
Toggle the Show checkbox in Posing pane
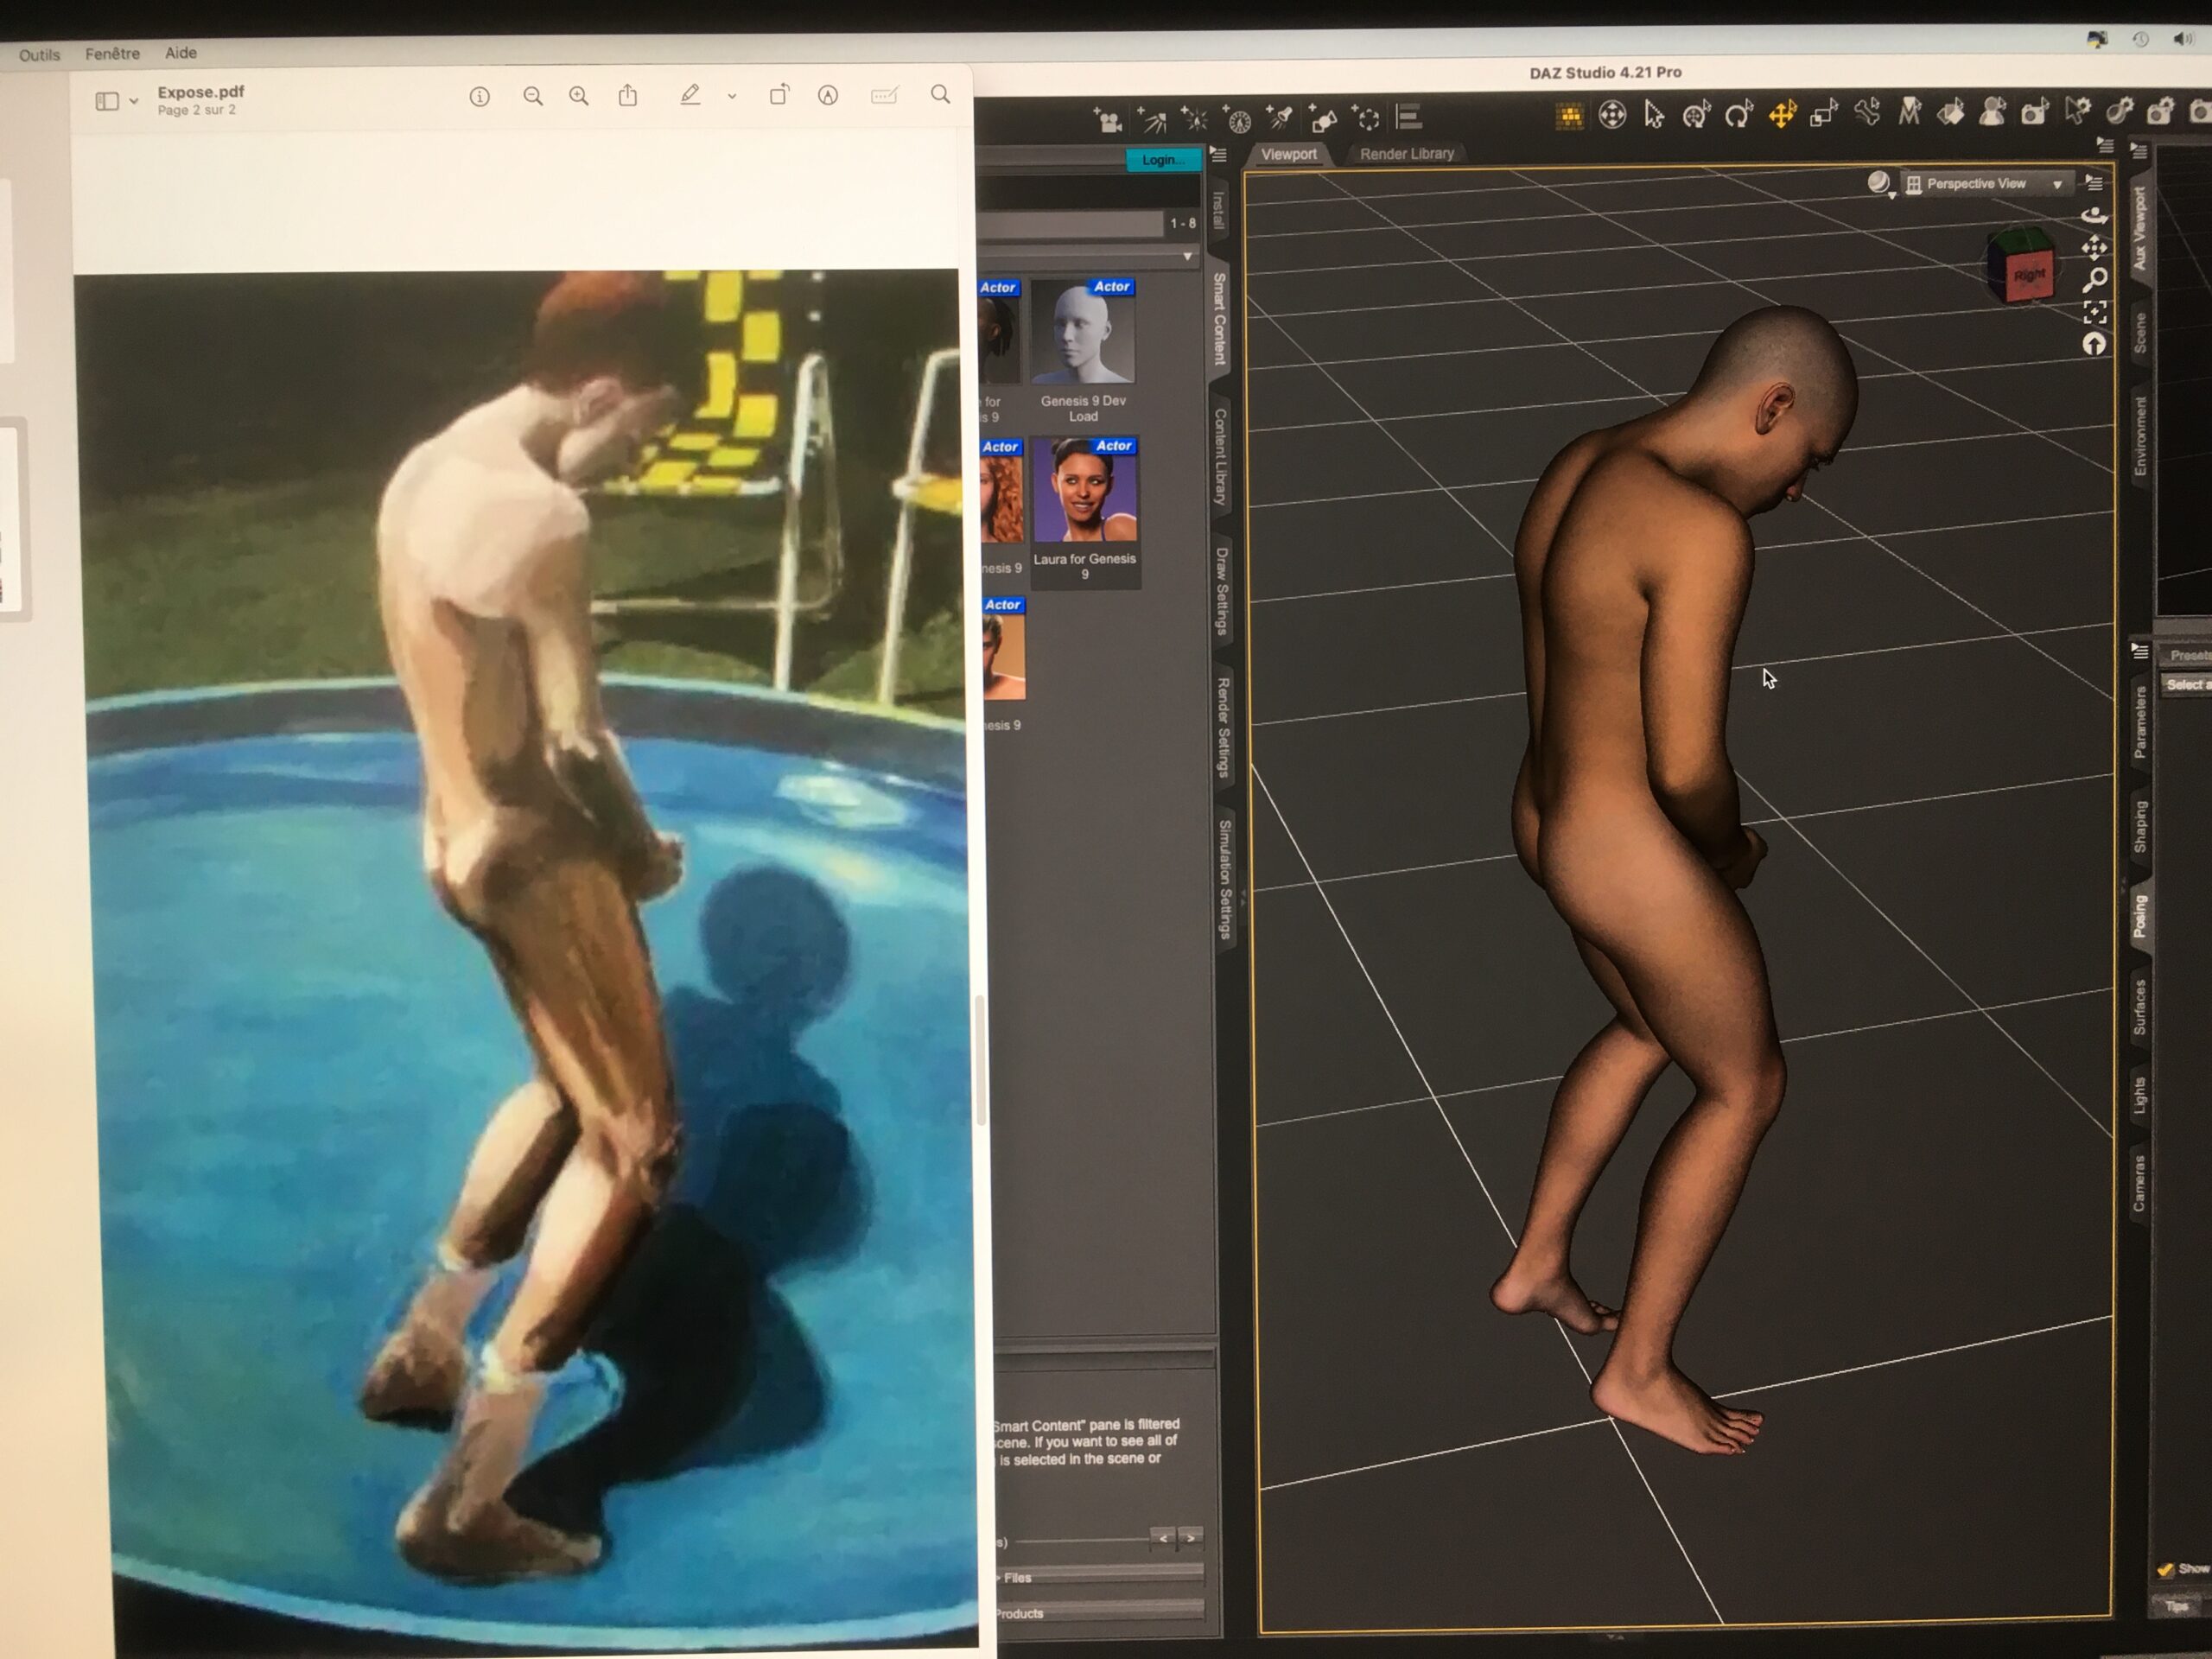(x=2165, y=1569)
